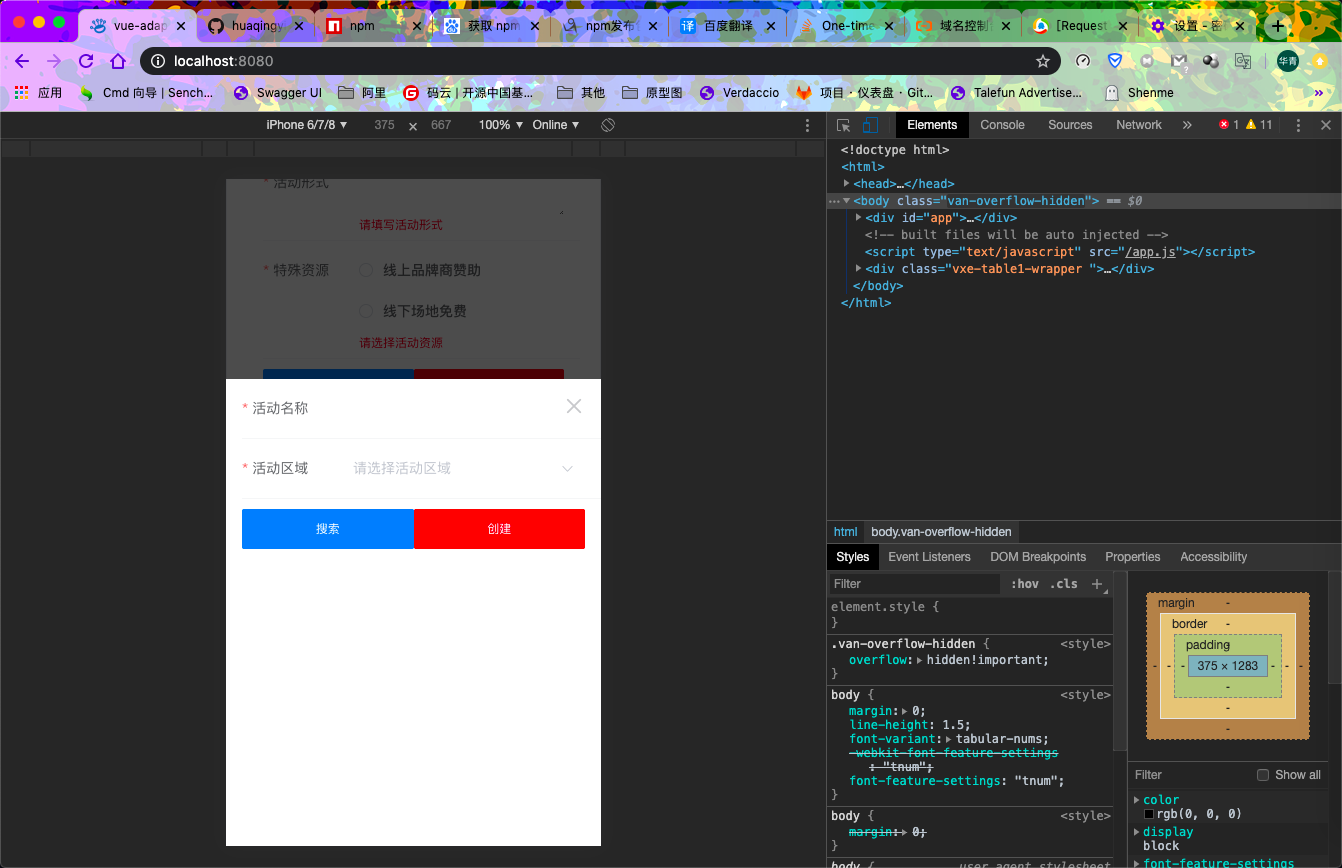Viewport: 1342px width, 868px height.
Task: Expand the head element node
Action: pyautogui.click(x=847, y=184)
